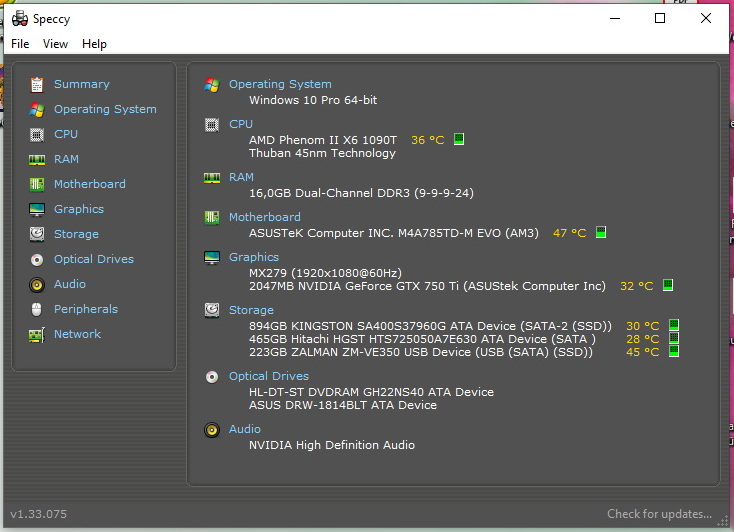This screenshot has height=532, width=734.
Task: Click the Graphics heading link in main panel
Action: pyautogui.click(x=254, y=257)
